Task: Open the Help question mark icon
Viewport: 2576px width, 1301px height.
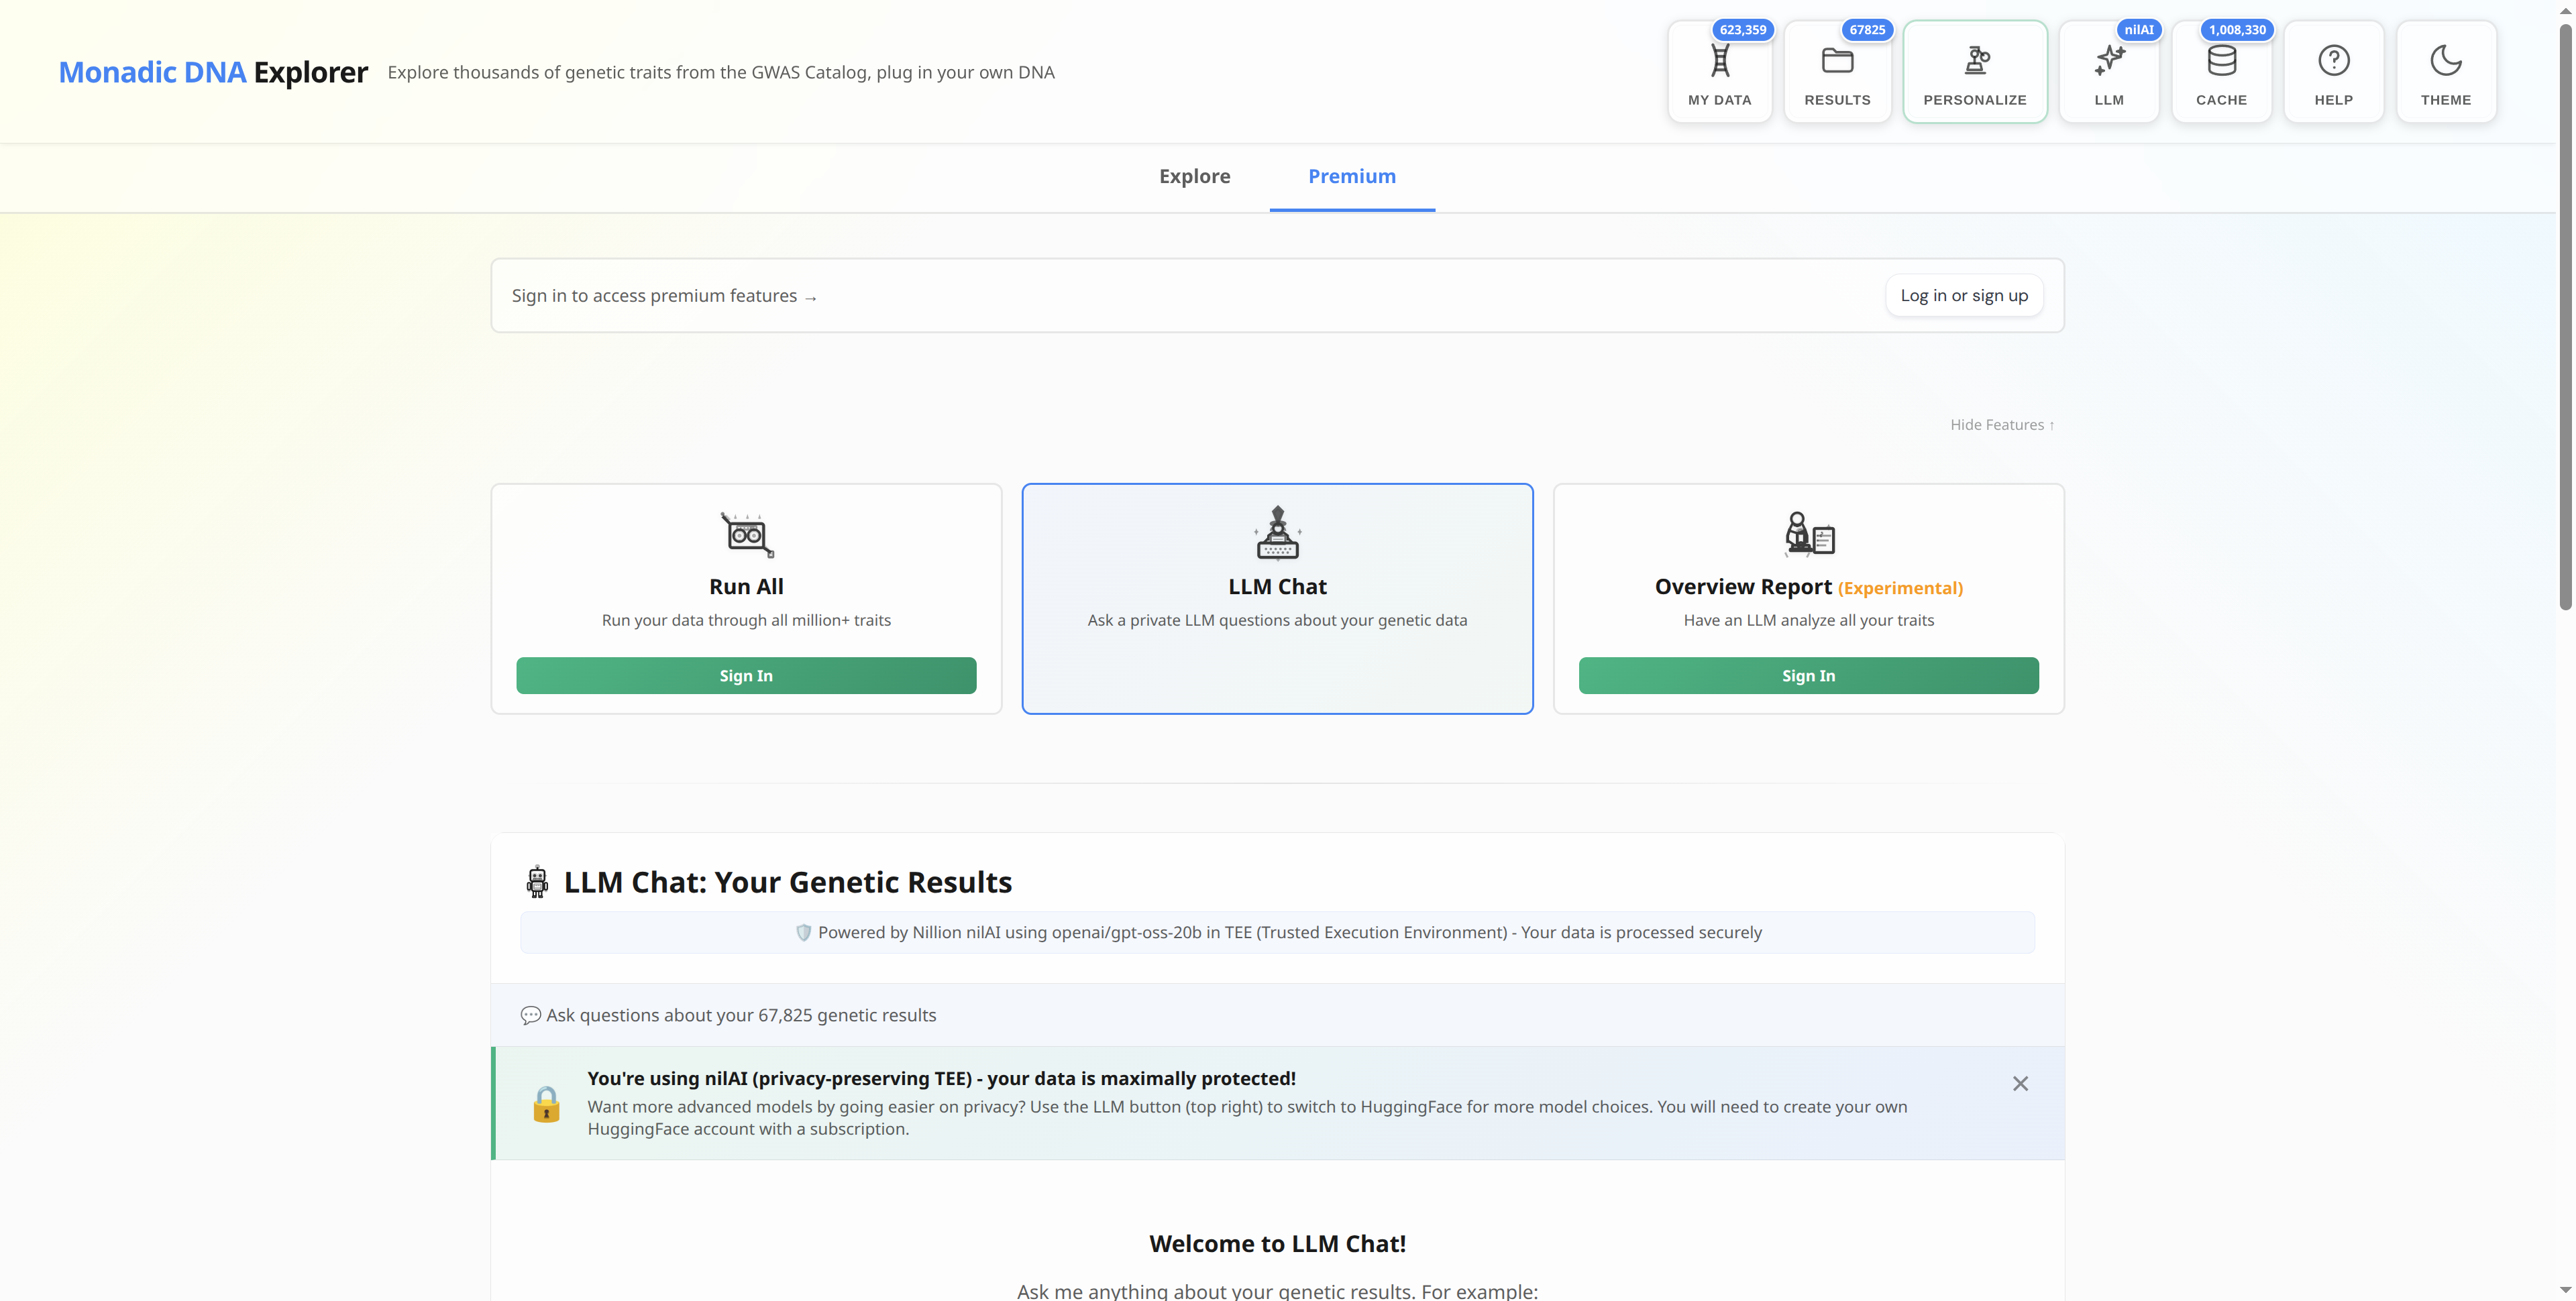Action: click(x=2333, y=62)
